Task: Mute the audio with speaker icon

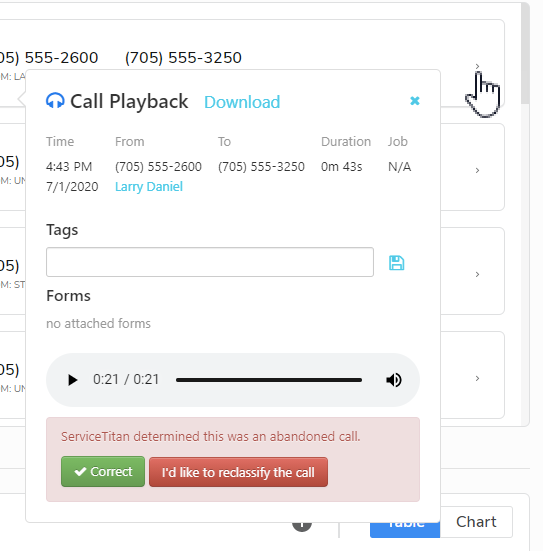Action: tap(394, 380)
